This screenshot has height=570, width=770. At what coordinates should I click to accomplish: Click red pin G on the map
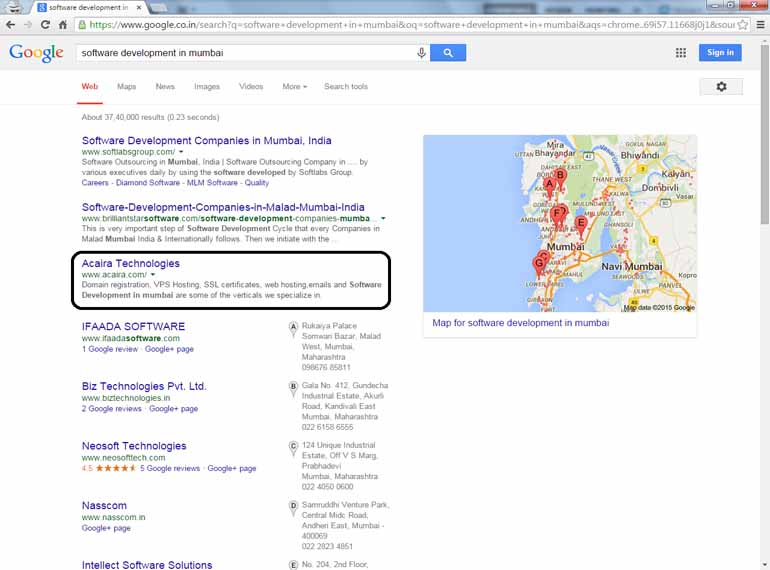[x=539, y=265]
